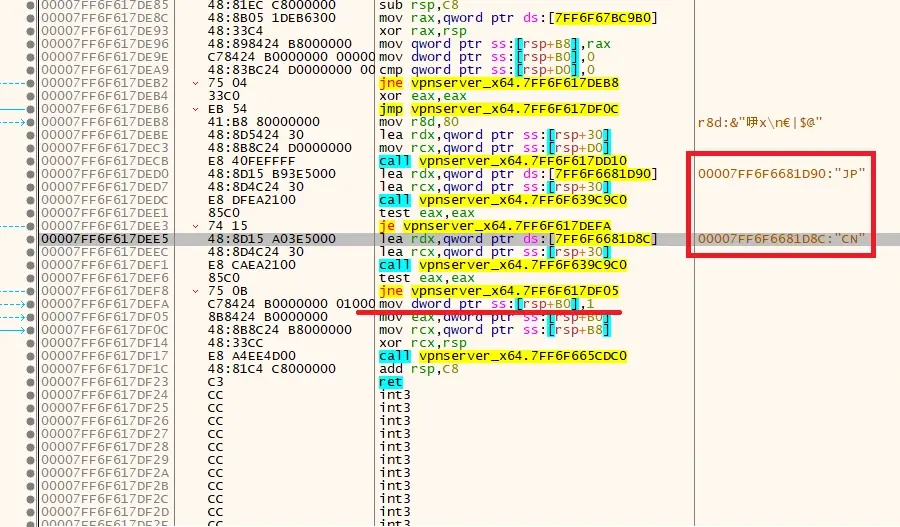This screenshot has width=900, height=527.
Task: Click breakpoint dot at 00007FF6F617DE85
Action: [31, 5]
